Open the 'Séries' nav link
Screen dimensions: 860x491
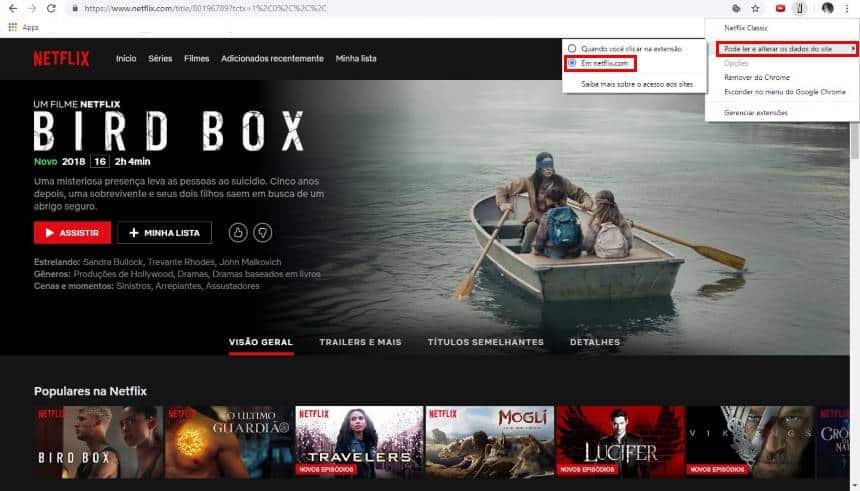[160, 59]
